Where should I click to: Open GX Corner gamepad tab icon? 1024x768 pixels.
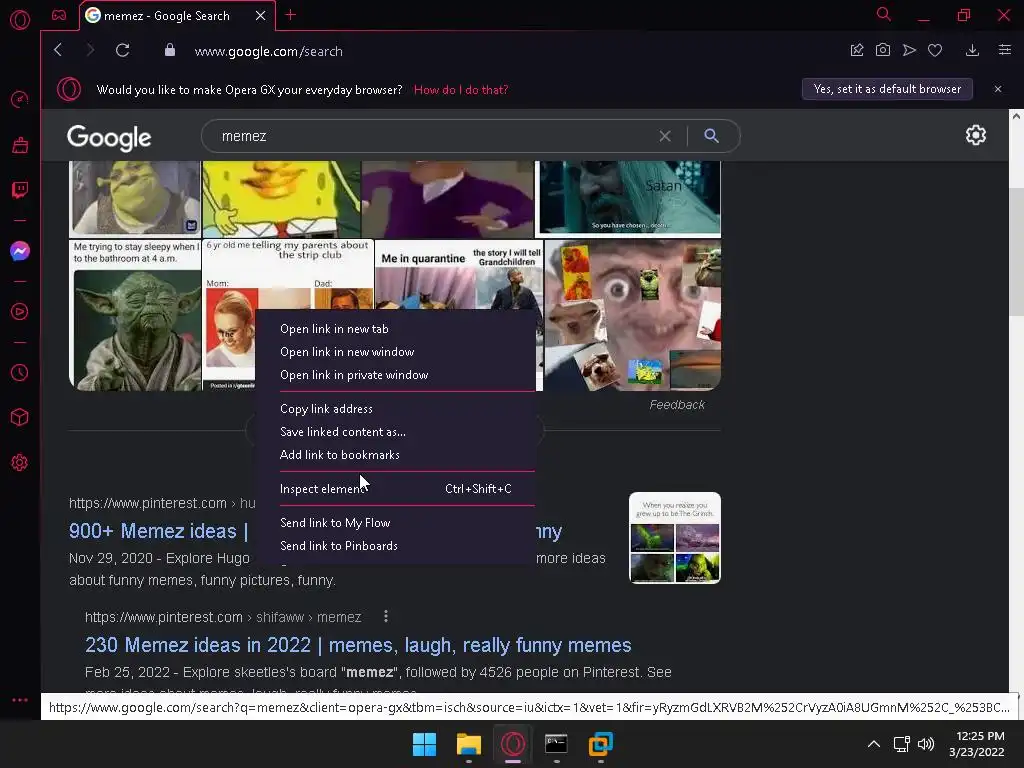[59, 15]
